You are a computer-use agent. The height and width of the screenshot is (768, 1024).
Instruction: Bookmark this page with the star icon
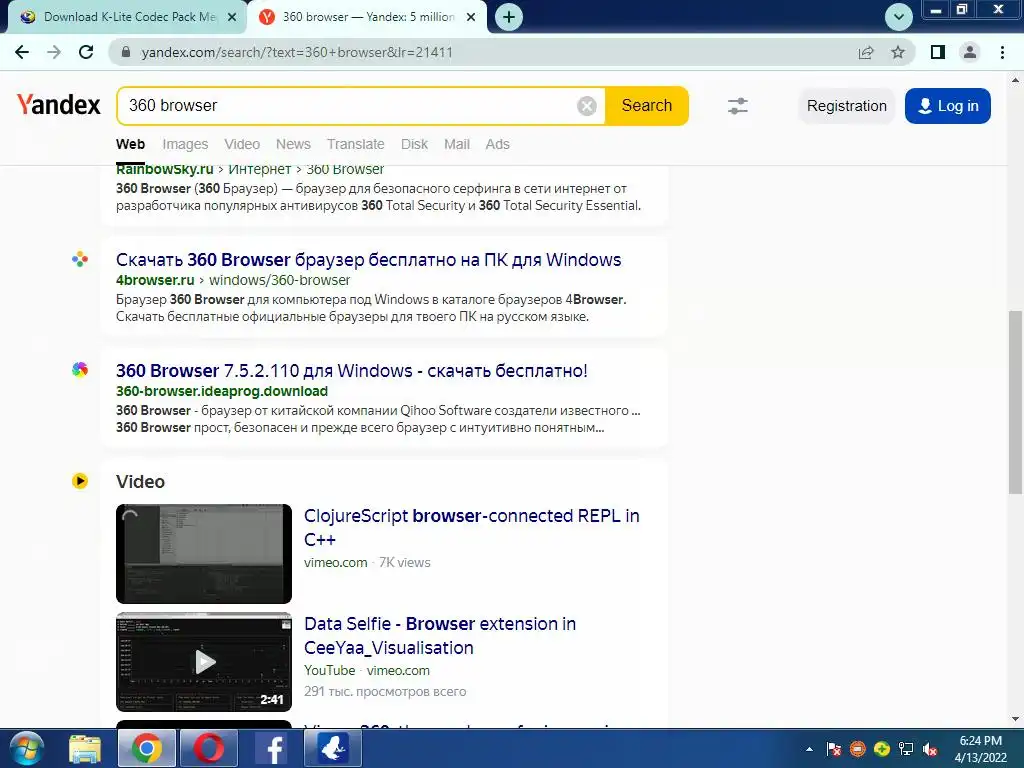pyautogui.click(x=898, y=52)
